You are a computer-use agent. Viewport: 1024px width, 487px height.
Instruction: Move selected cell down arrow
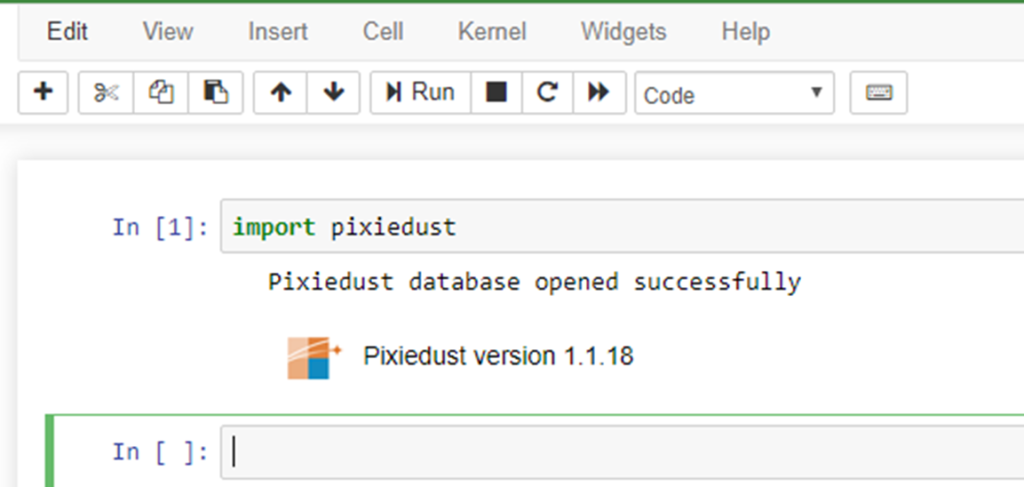pyautogui.click(x=333, y=93)
